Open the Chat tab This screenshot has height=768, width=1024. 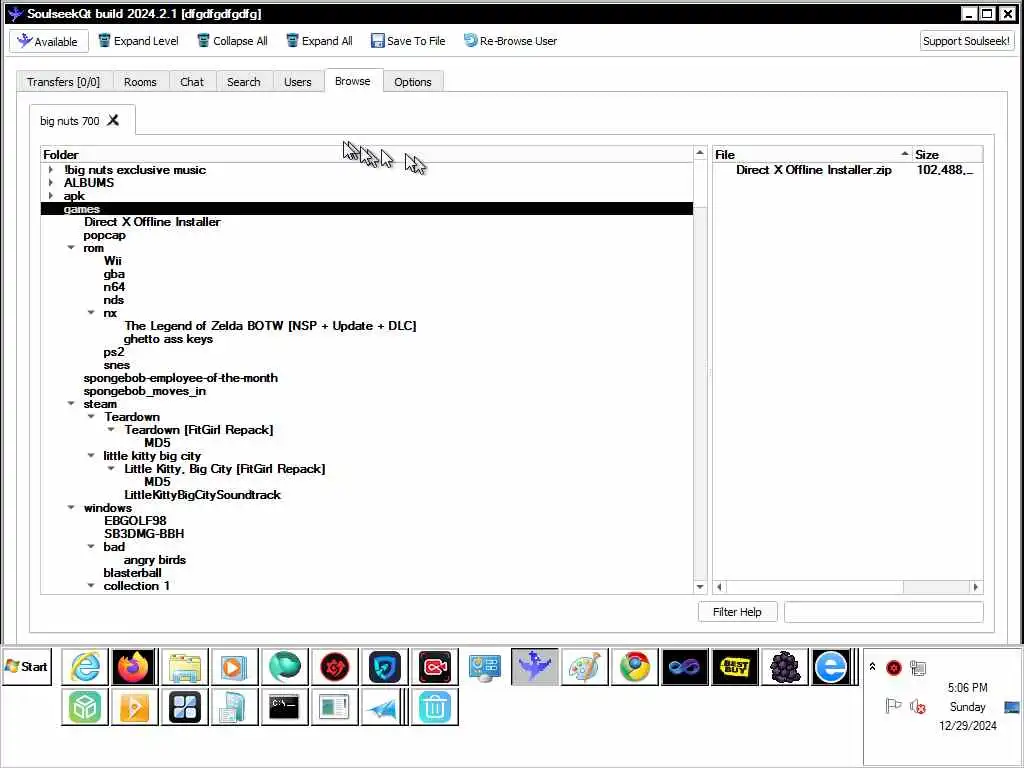click(x=192, y=82)
